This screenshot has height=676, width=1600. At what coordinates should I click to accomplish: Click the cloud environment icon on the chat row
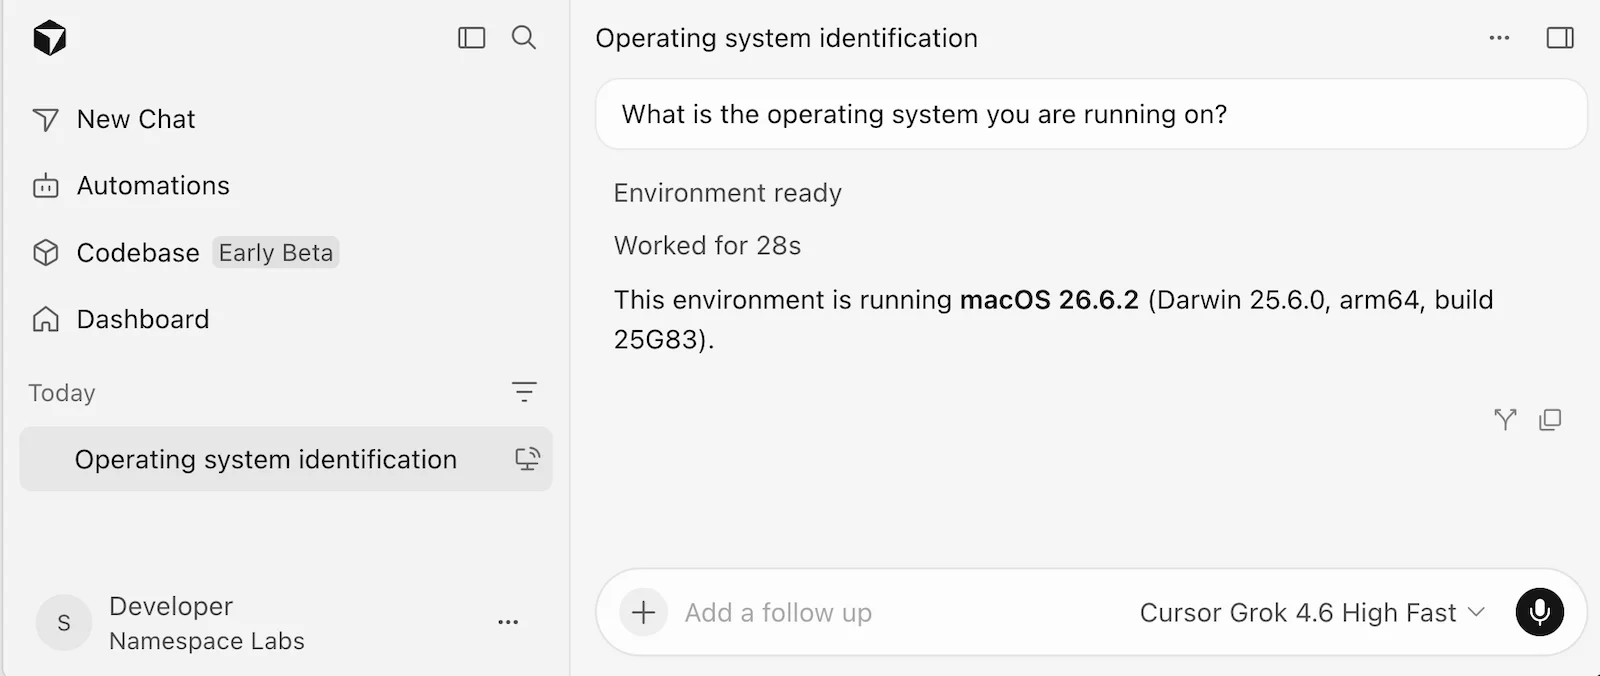527,459
